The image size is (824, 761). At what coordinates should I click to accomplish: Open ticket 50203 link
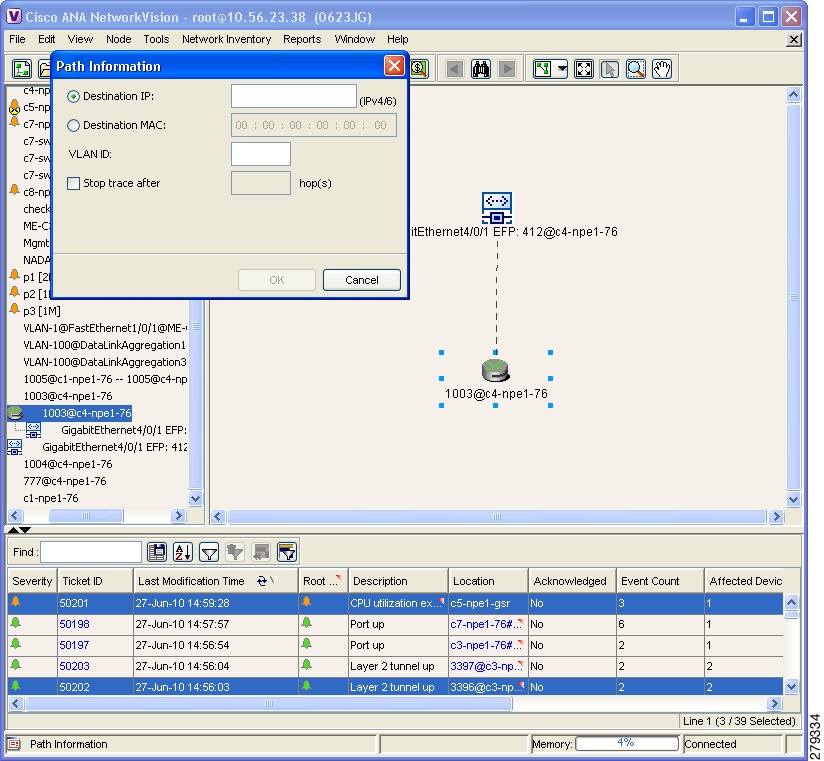click(74, 666)
